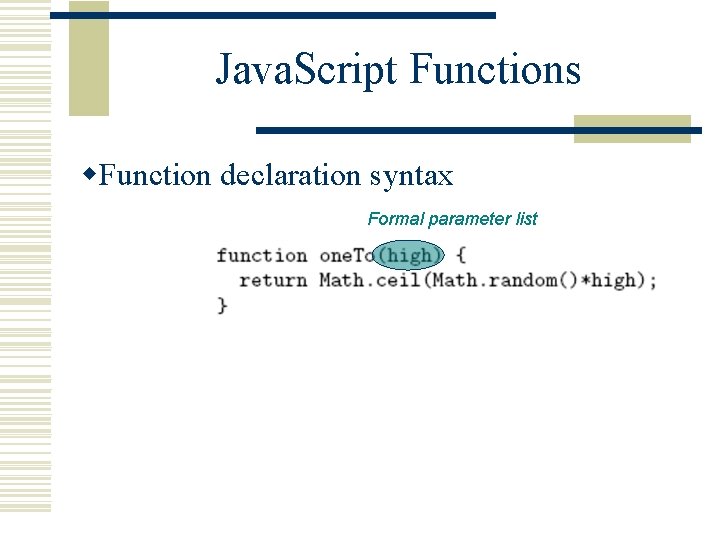720x540 pixels.
Task: Click the closing brace of the function
Action: (x=222, y=305)
